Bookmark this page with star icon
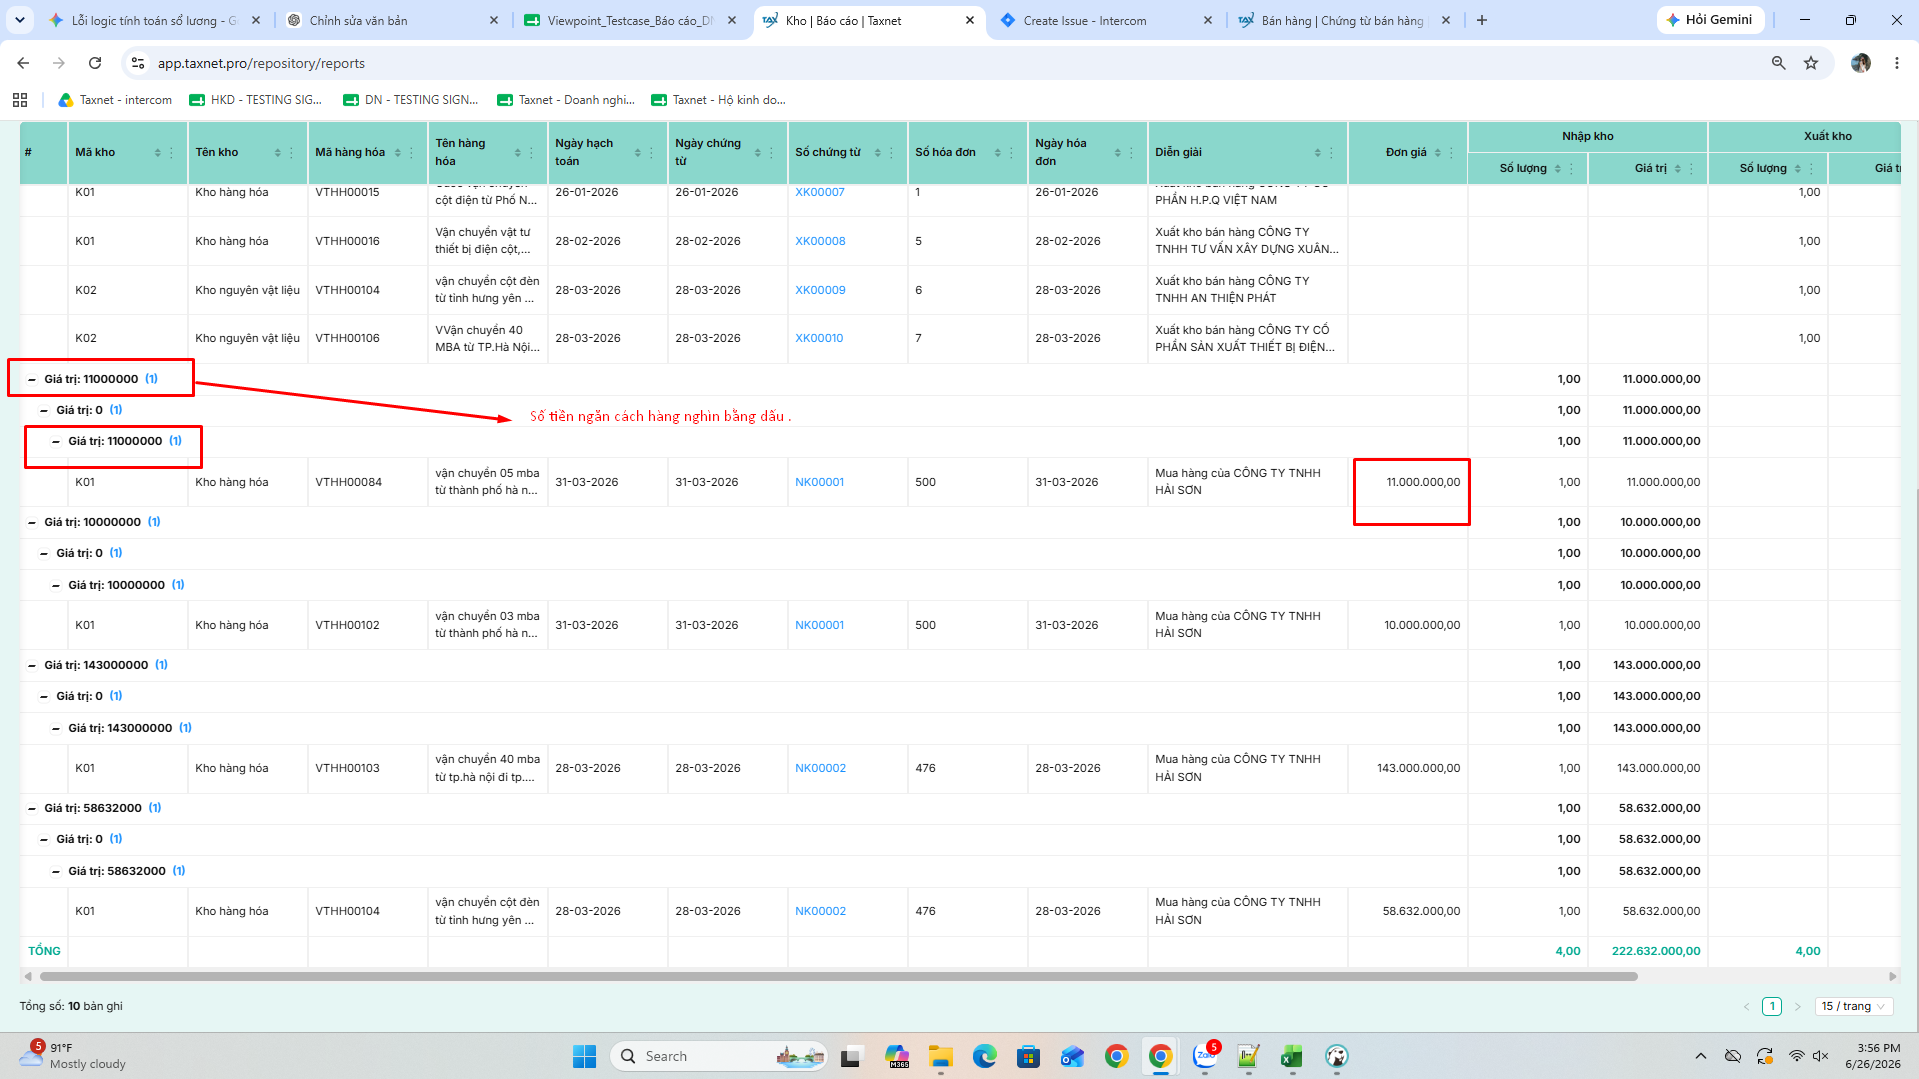The width and height of the screenshot is (1919, 1079). tap(1811, 63)
